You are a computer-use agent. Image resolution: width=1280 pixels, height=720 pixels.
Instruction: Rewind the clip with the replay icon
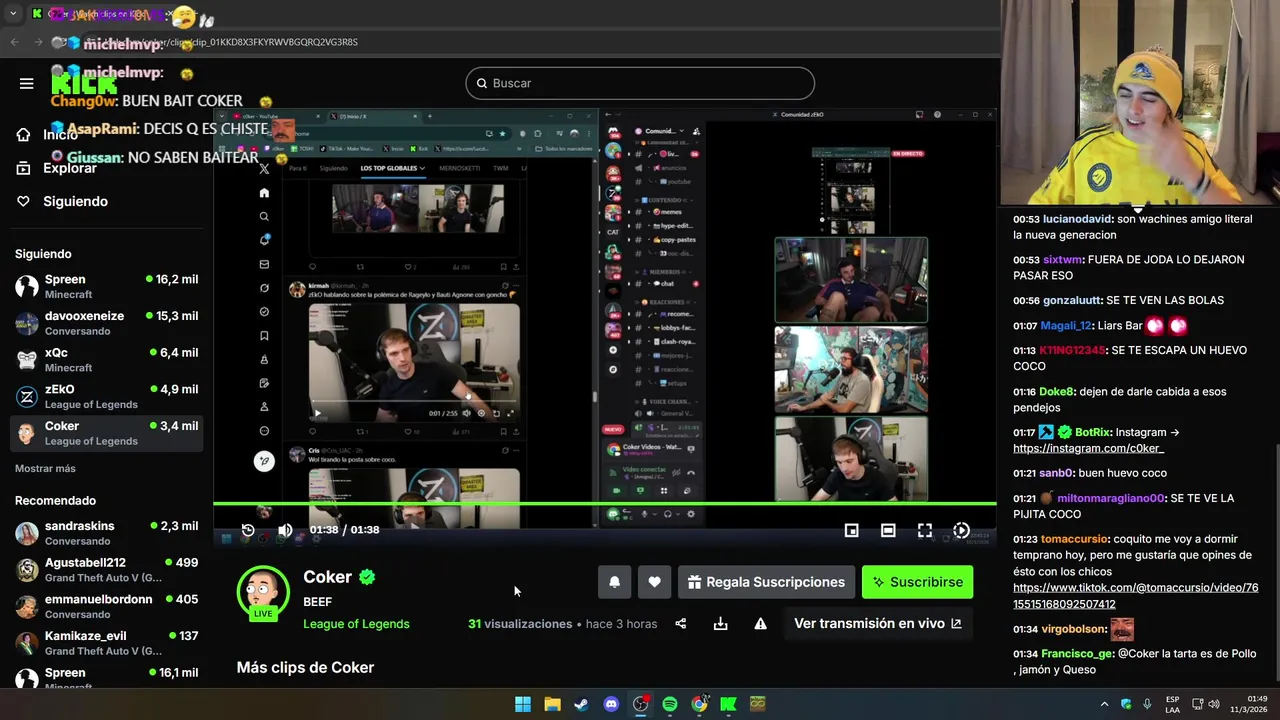(x=248, y=530)
